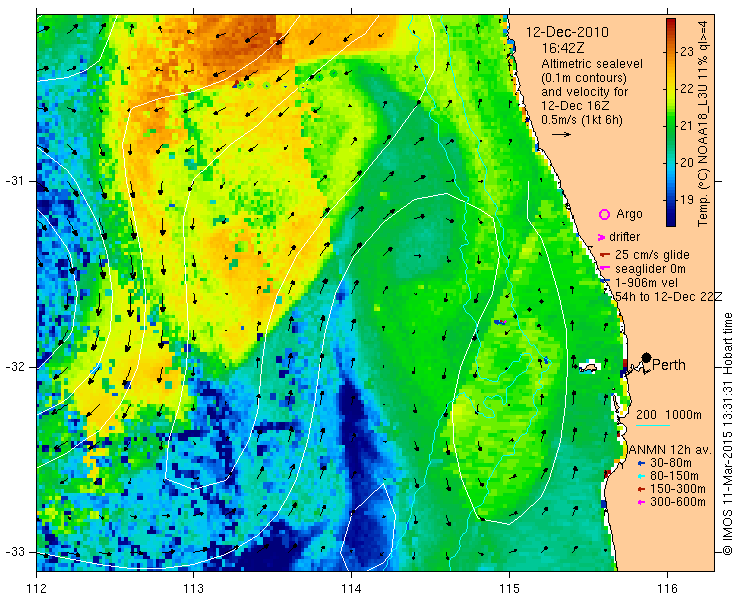Click the magenta seaglider 0m legend marker

click(x=604, y=269)
